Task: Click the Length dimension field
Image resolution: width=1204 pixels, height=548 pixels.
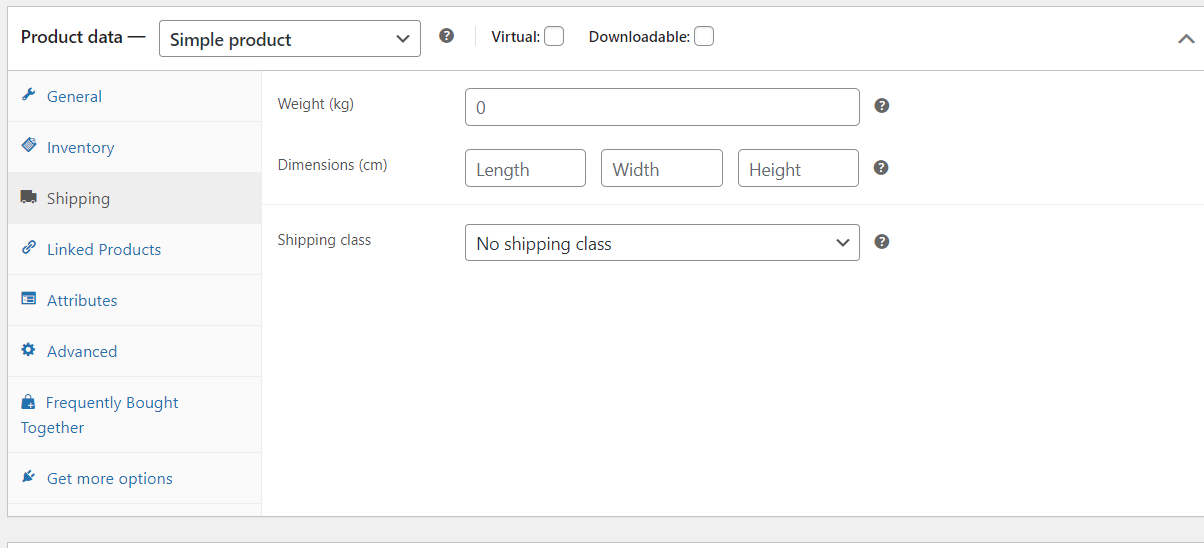Action: pyautogui.click(x=525, y=169)
